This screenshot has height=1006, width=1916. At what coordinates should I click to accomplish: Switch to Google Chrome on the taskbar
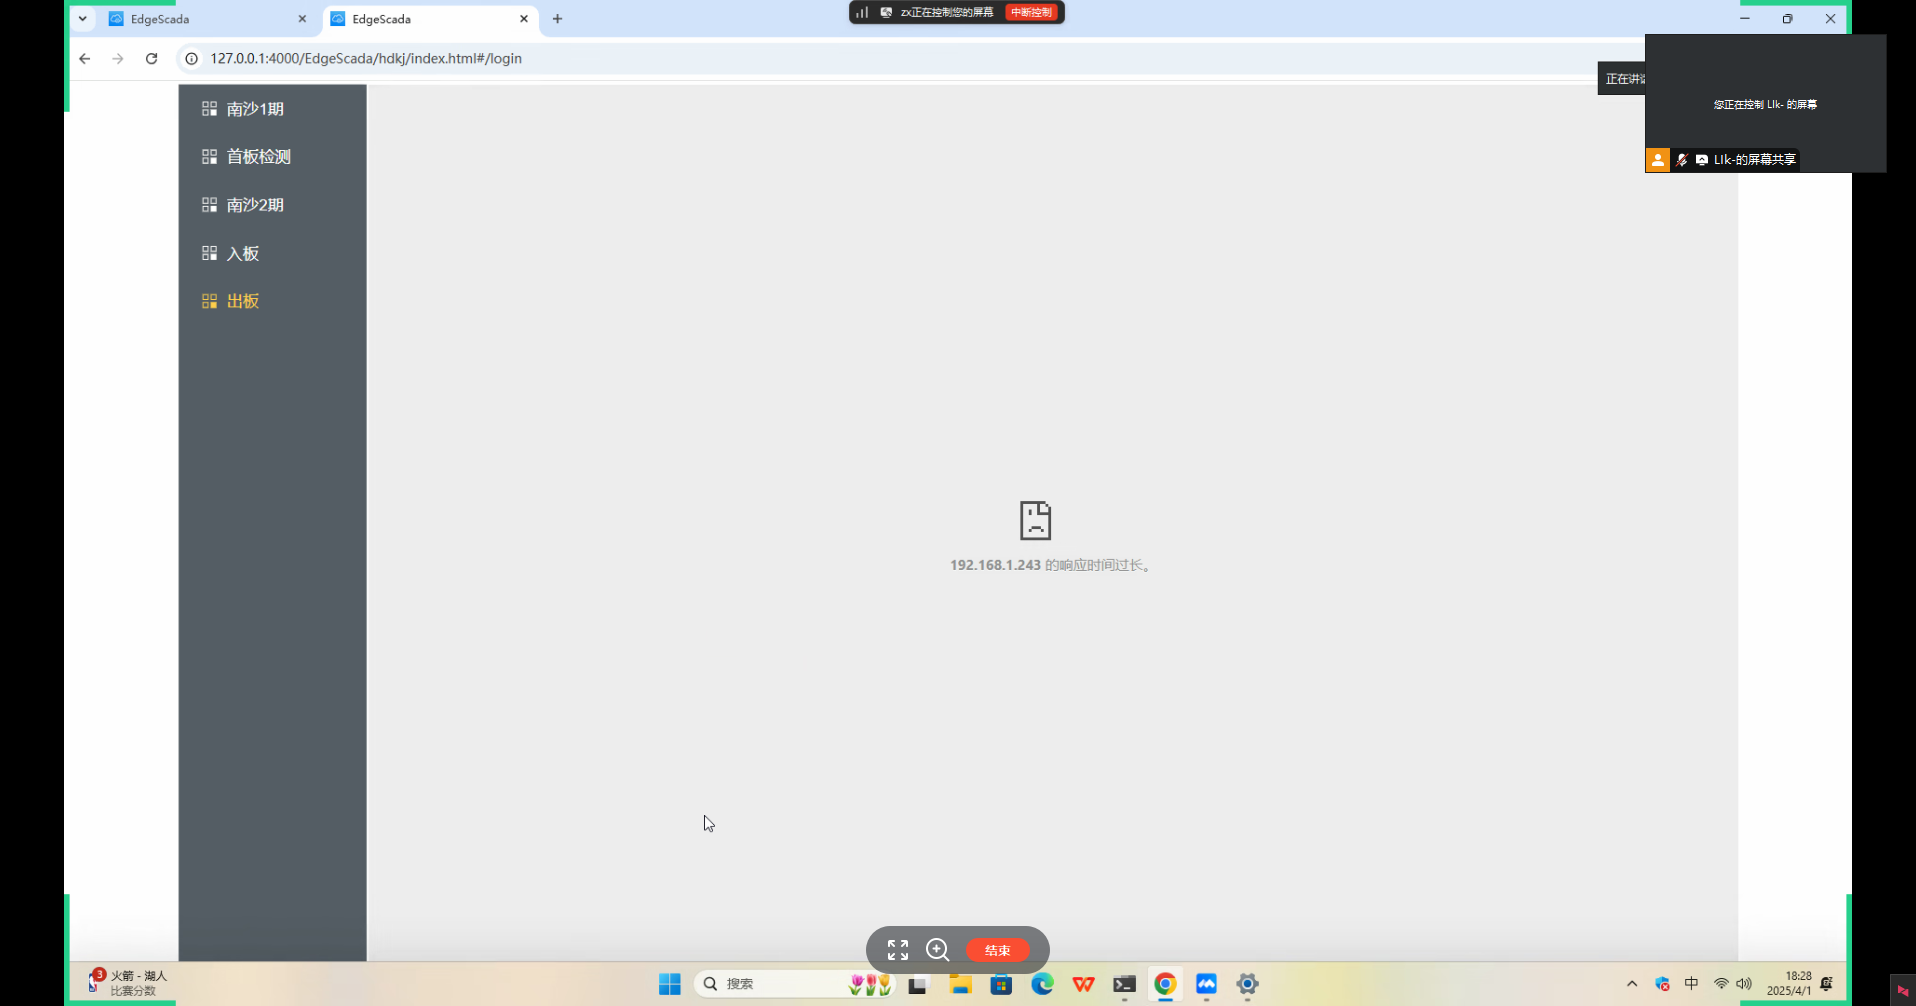point(1165,984)
